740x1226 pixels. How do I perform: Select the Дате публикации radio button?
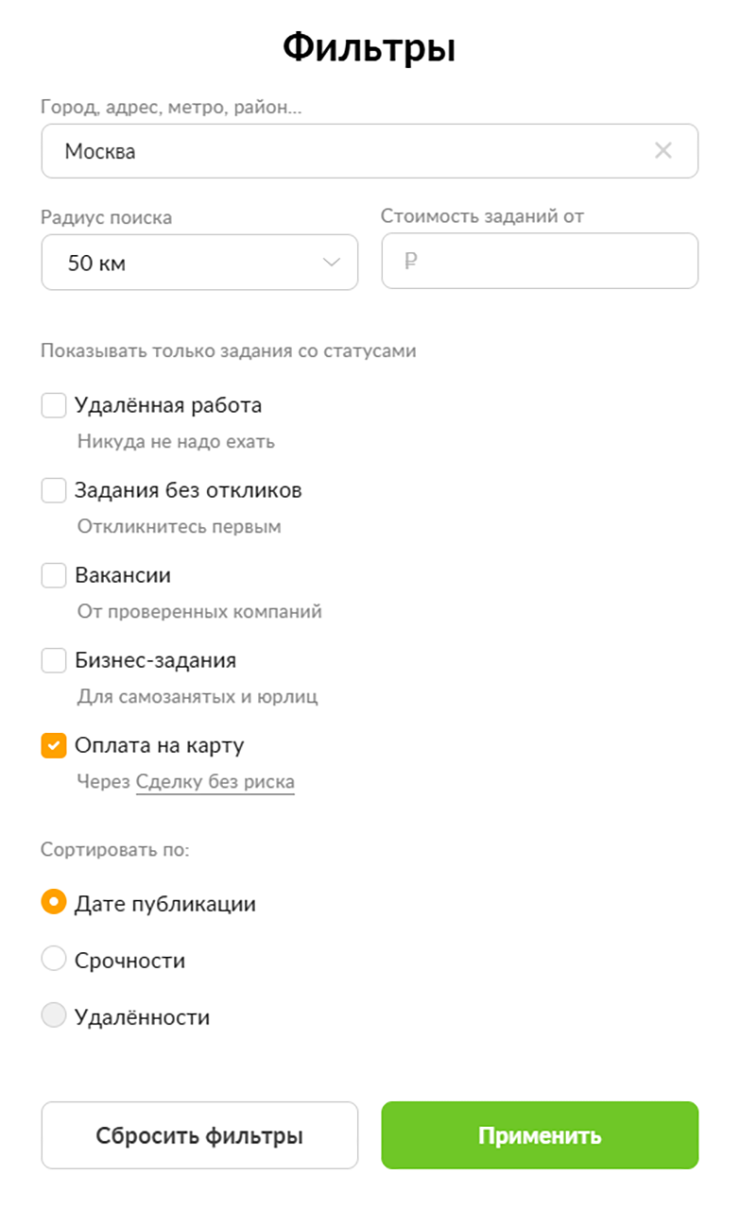(x=53, y=902)
